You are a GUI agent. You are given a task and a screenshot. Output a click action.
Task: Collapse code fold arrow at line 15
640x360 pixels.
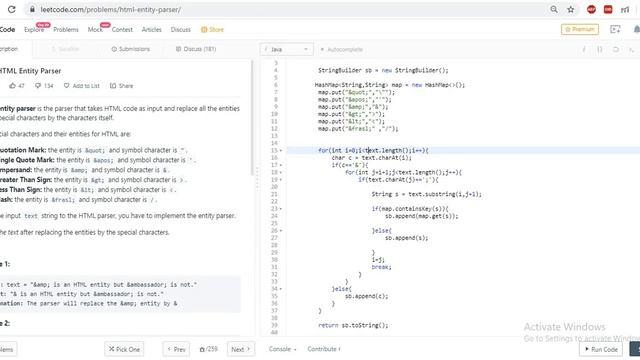pos(281,151)
